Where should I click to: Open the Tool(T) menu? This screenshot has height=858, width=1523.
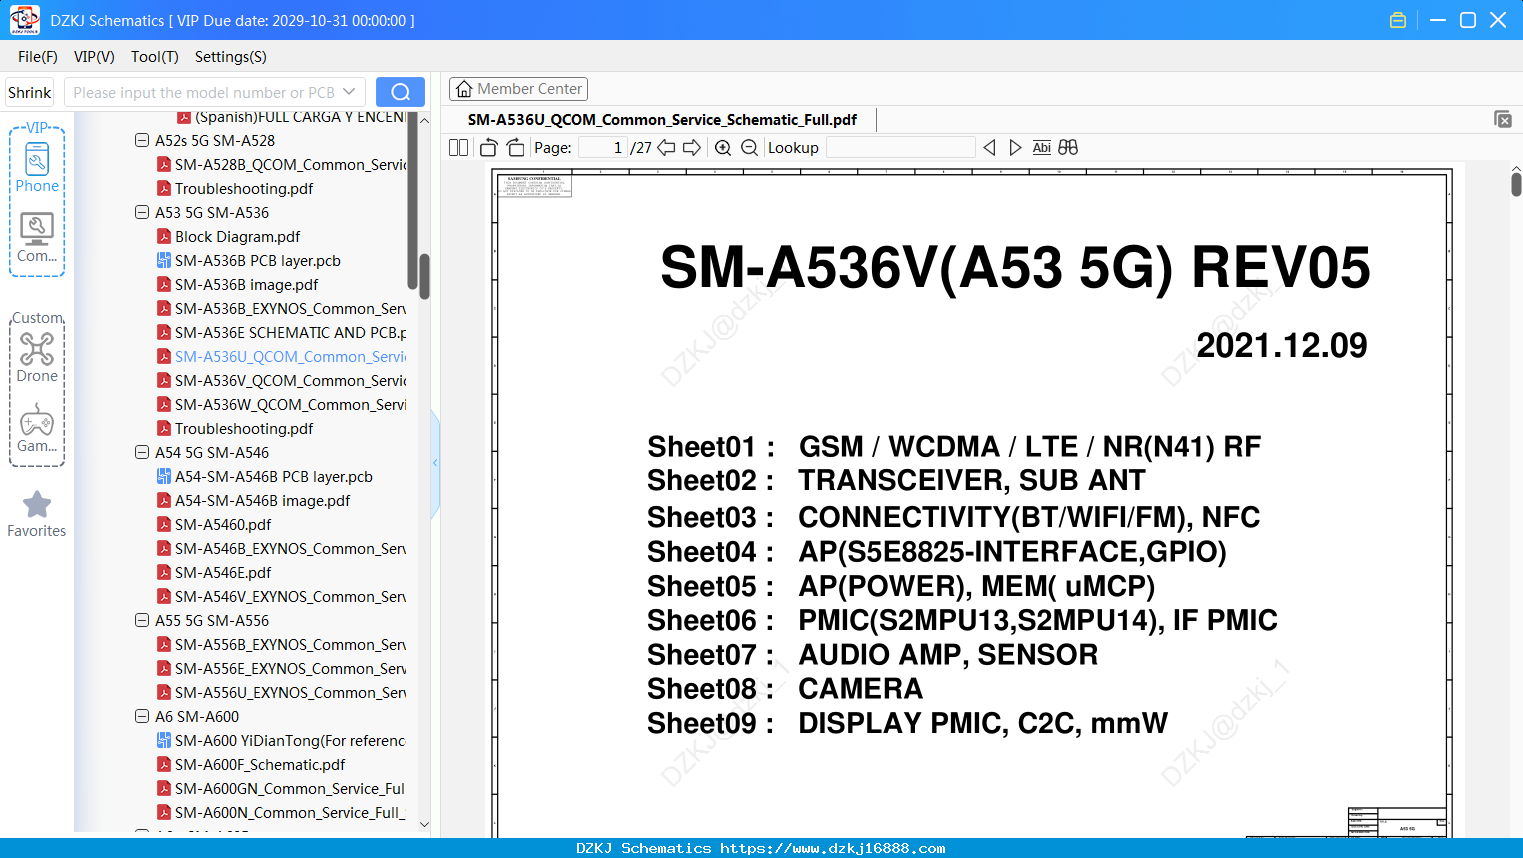pyautogui.click(x=154, y=57)
